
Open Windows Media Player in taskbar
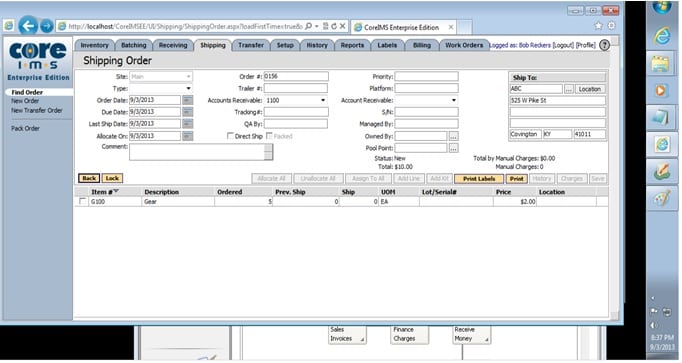pyautogui.click(x=661, y=90)
